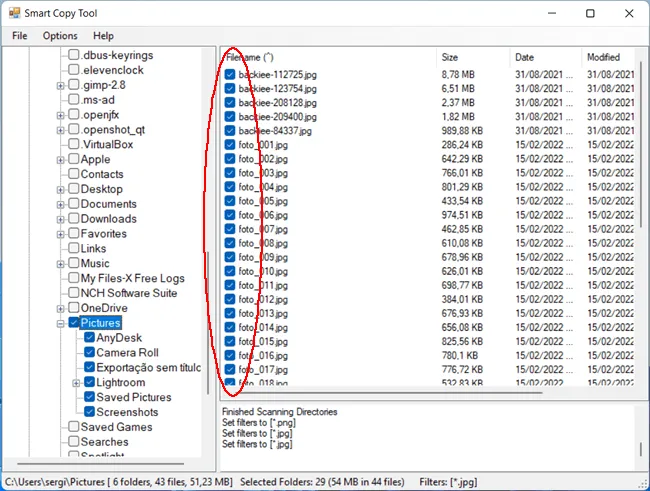The width and height of the screenshot is (650, 491).
Task: Collapse the Pictures folder node
Action: tap(61, 324)
